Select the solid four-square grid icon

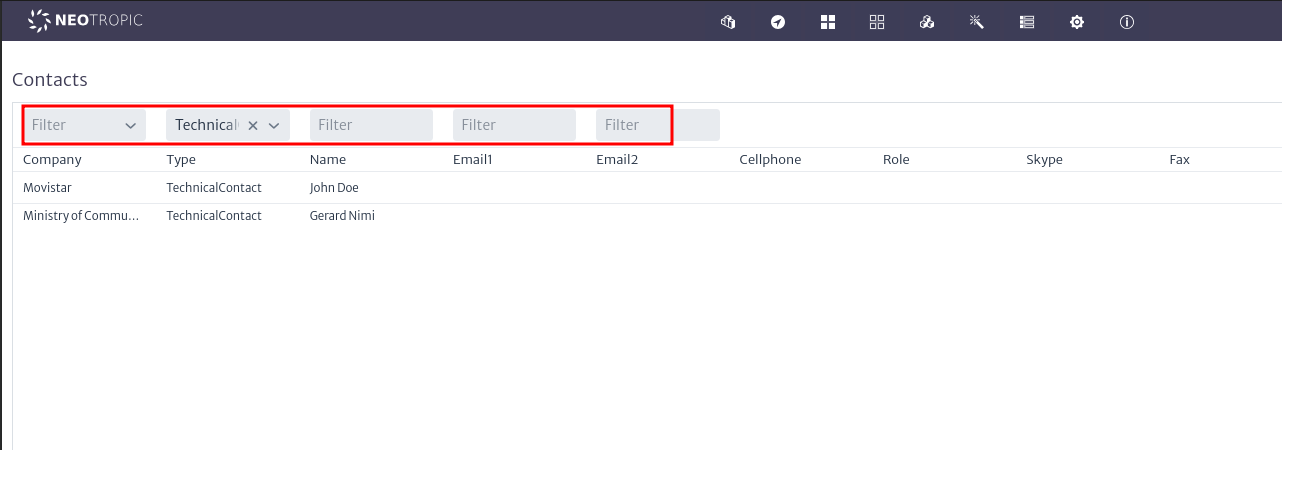pos(828,21)
